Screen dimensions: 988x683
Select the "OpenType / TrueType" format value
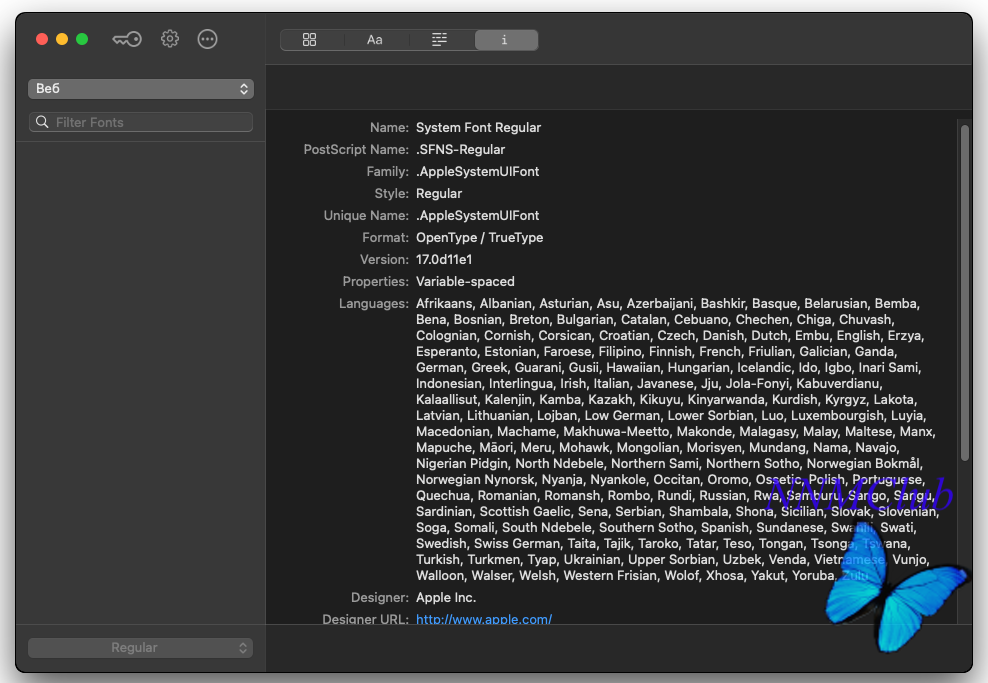point(480,238)
